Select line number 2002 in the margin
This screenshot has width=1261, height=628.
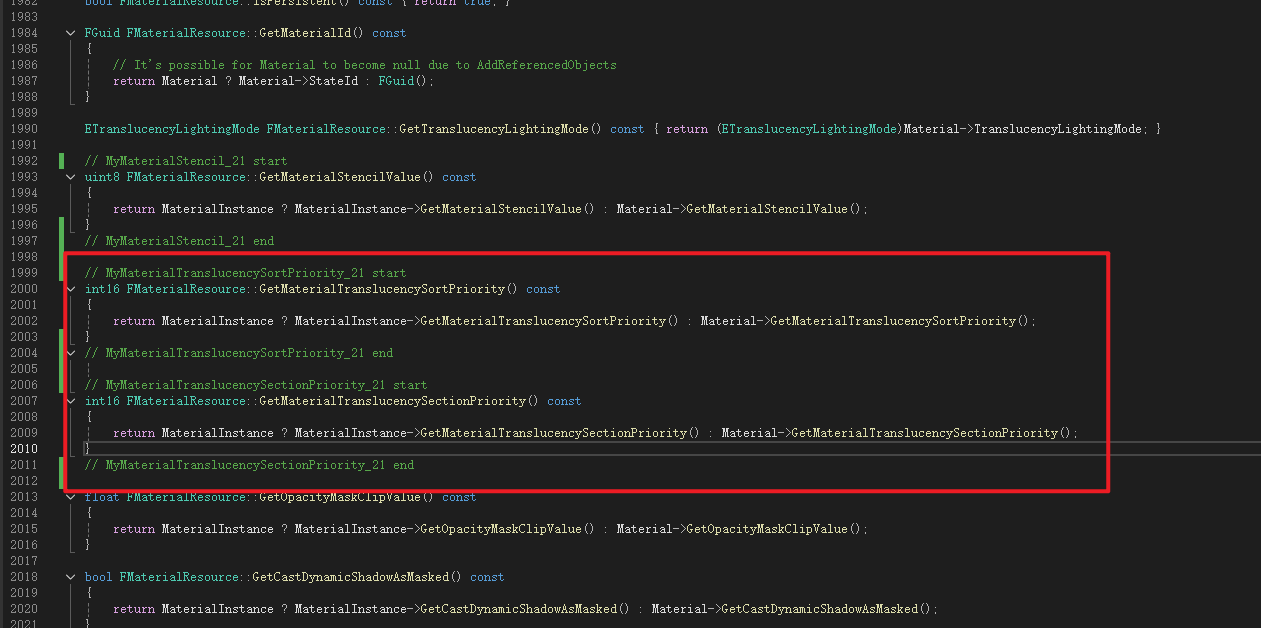click(24, 321)
